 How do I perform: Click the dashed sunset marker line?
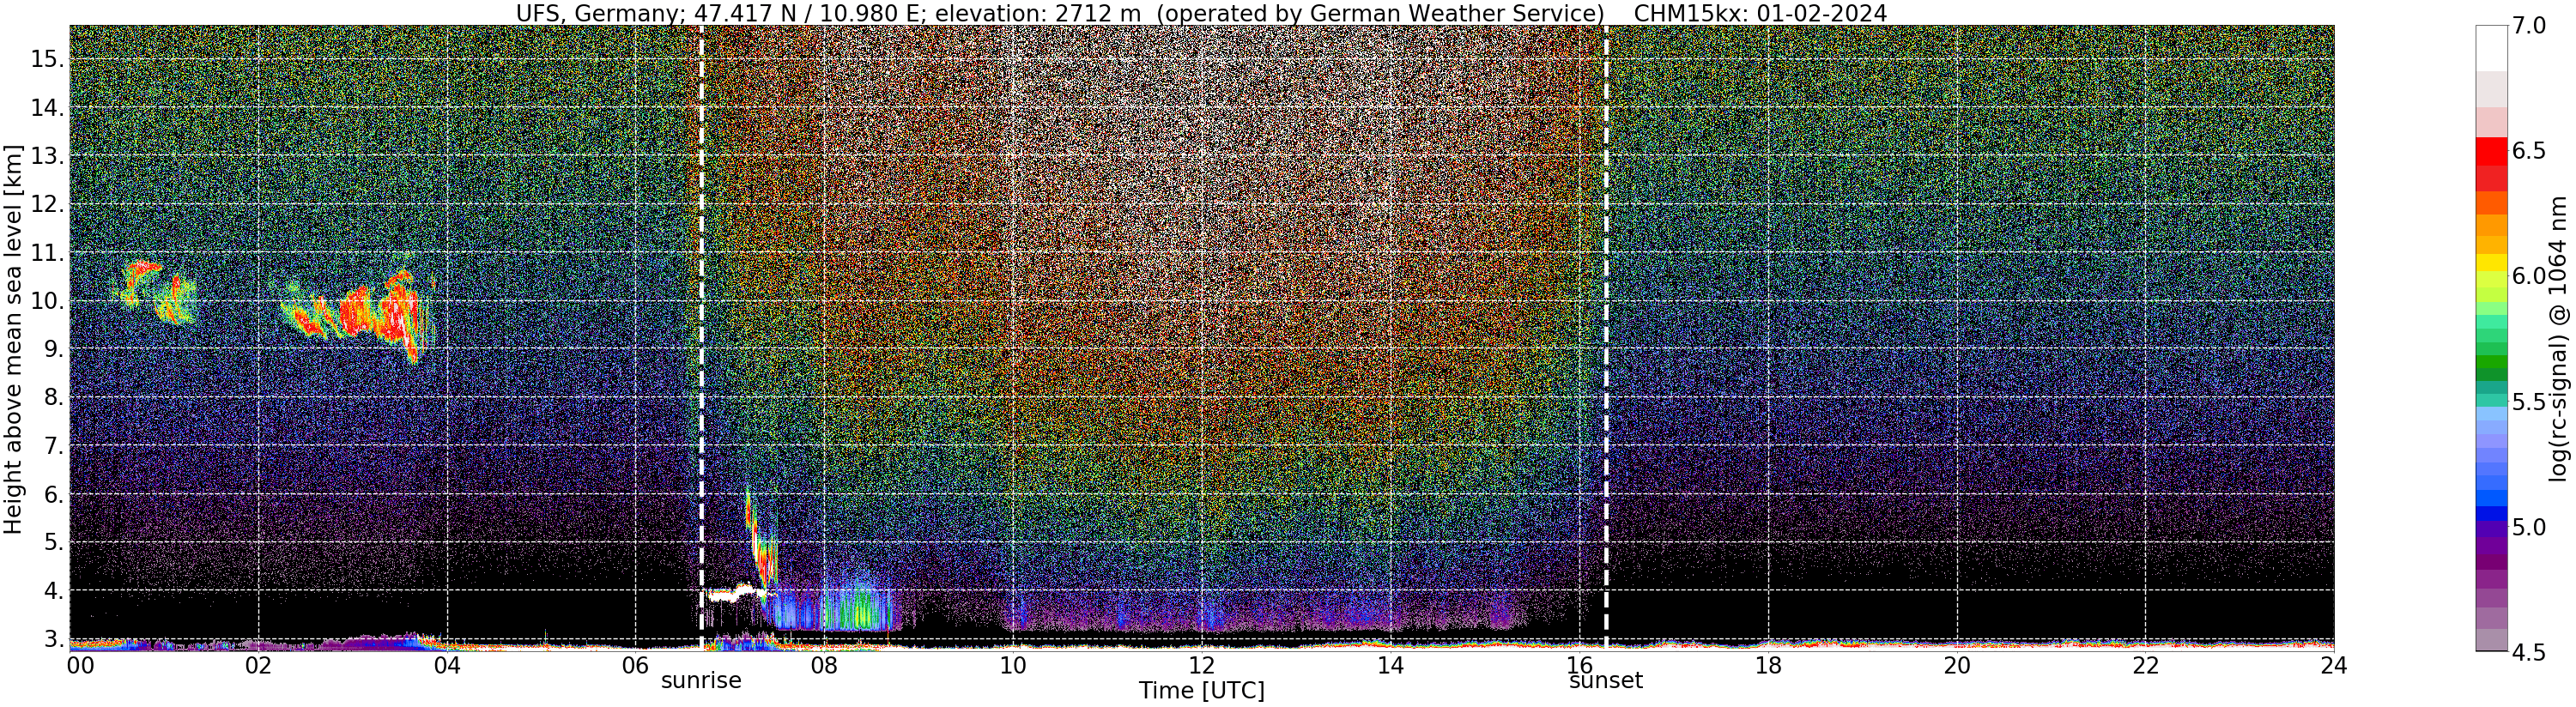tap(1606, 339)
